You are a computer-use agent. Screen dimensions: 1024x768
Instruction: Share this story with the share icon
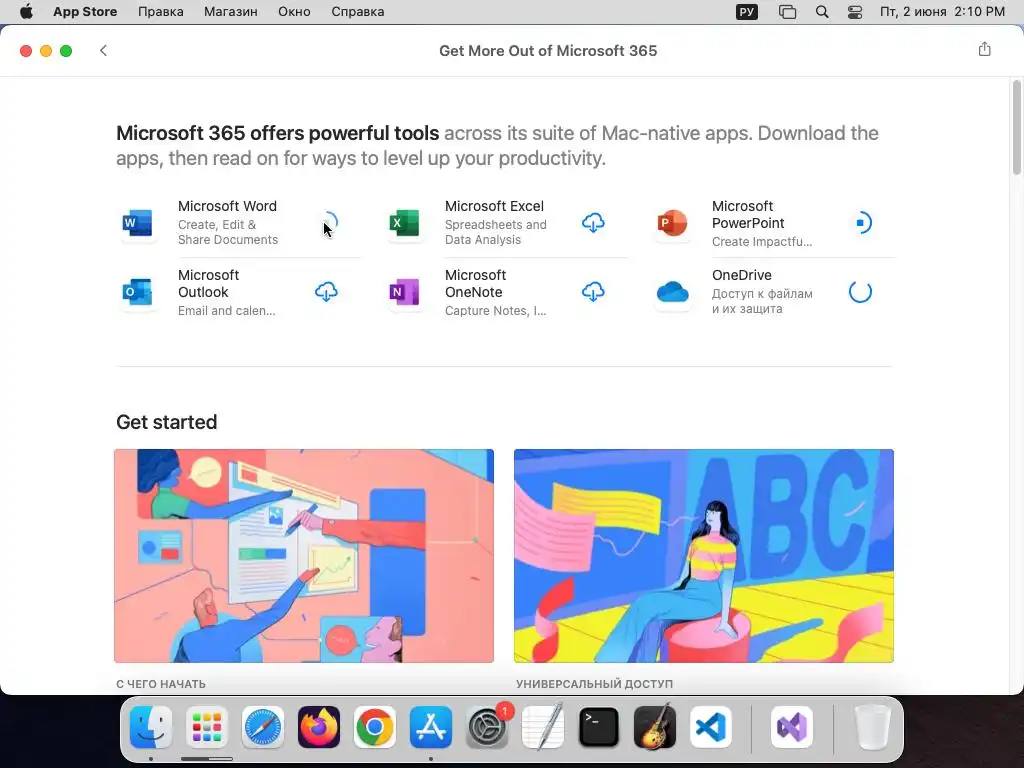click(x=984, y=50)
